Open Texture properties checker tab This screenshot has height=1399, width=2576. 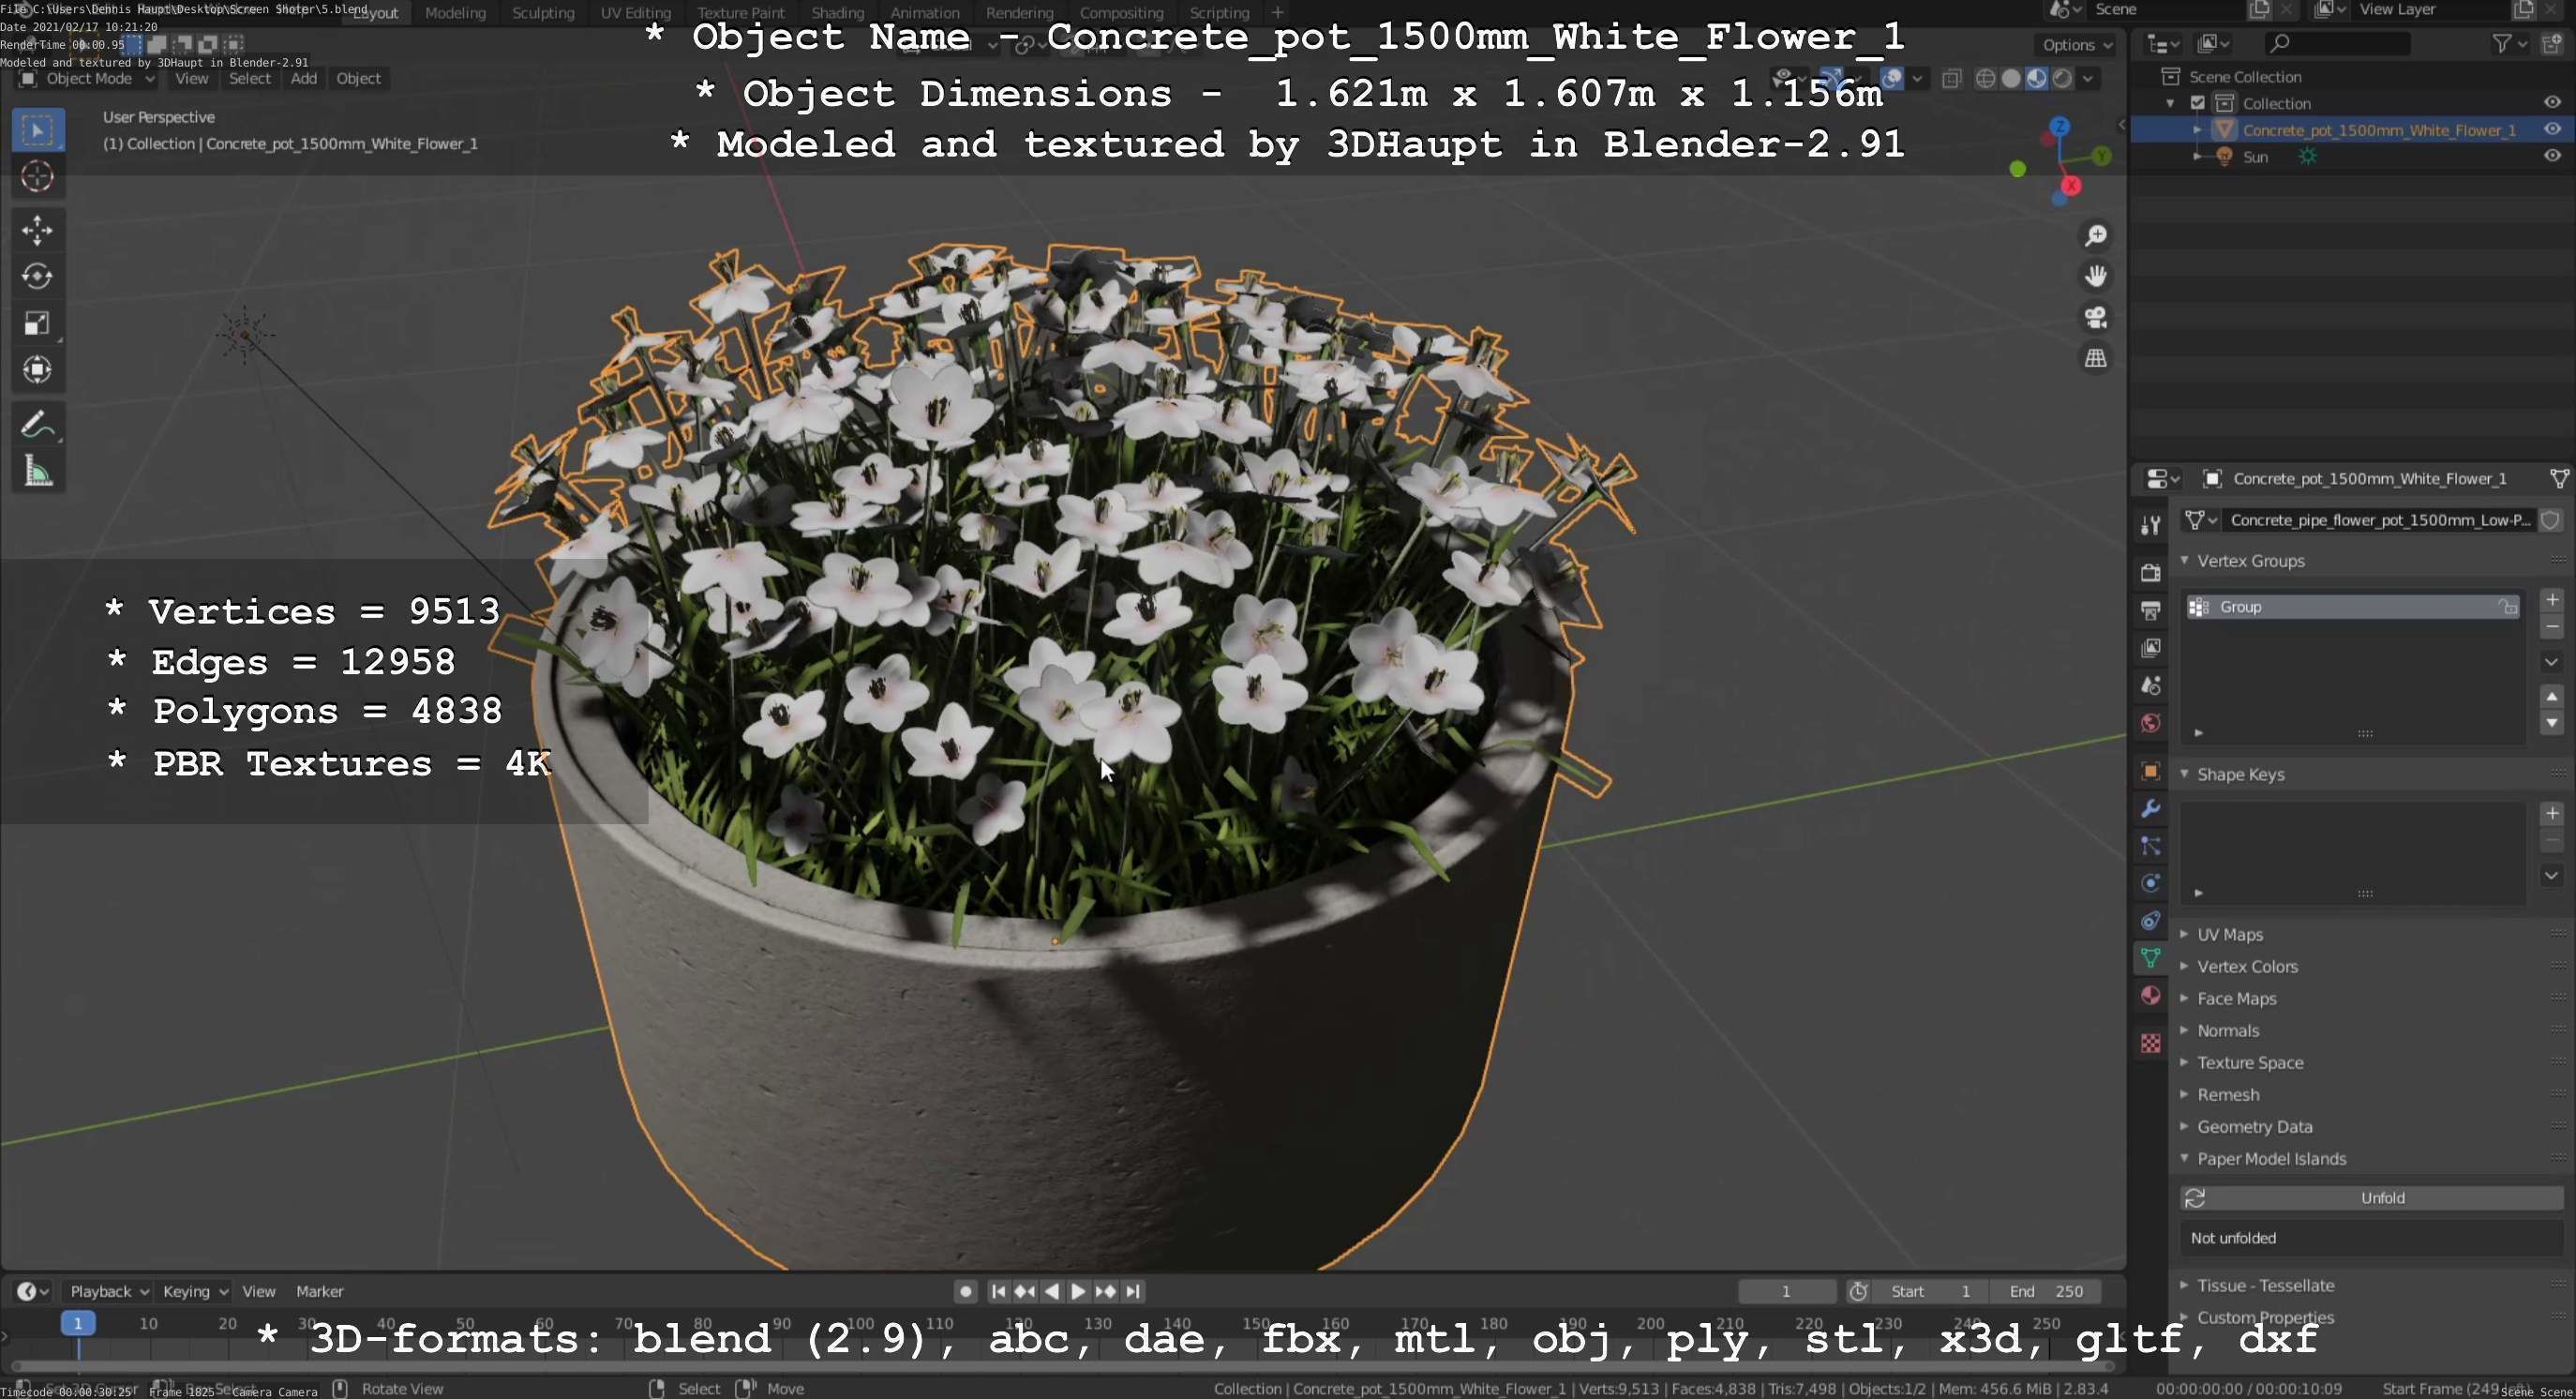2150,1043
